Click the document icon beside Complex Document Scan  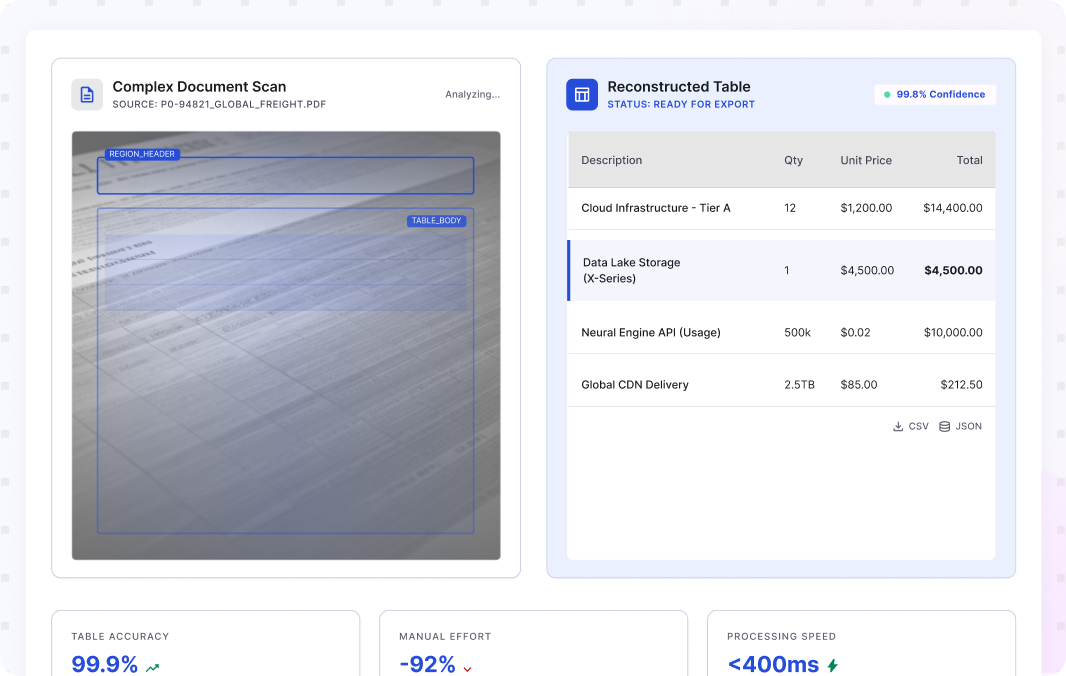(x=87, y=95)
